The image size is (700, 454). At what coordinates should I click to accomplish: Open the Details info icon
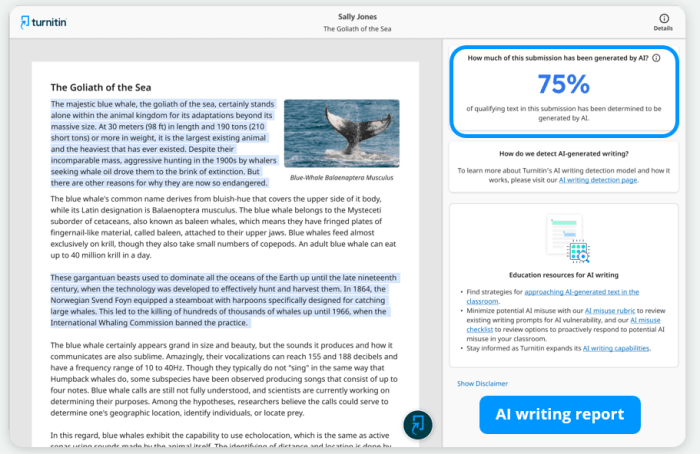[x=664, y=18]
